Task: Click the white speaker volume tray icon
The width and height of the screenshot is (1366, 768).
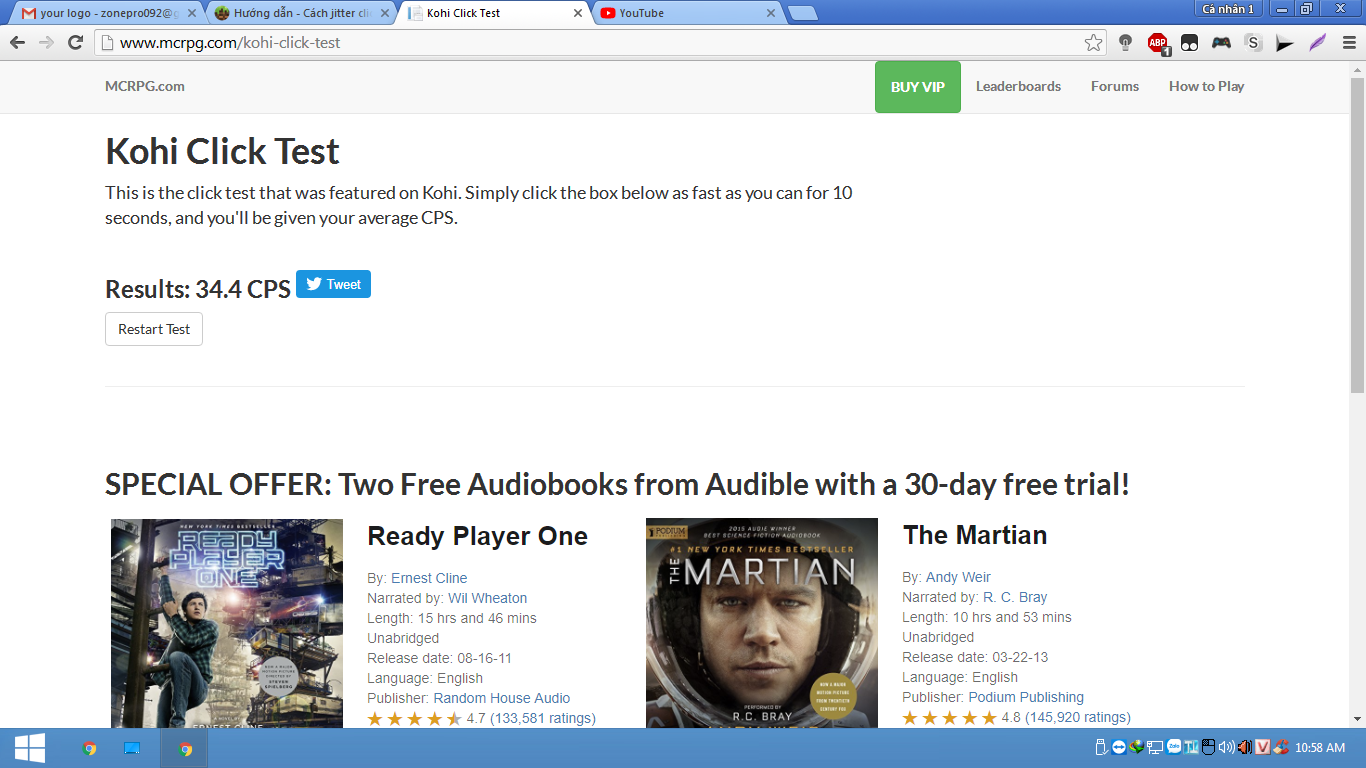Action: (1226, 747)
